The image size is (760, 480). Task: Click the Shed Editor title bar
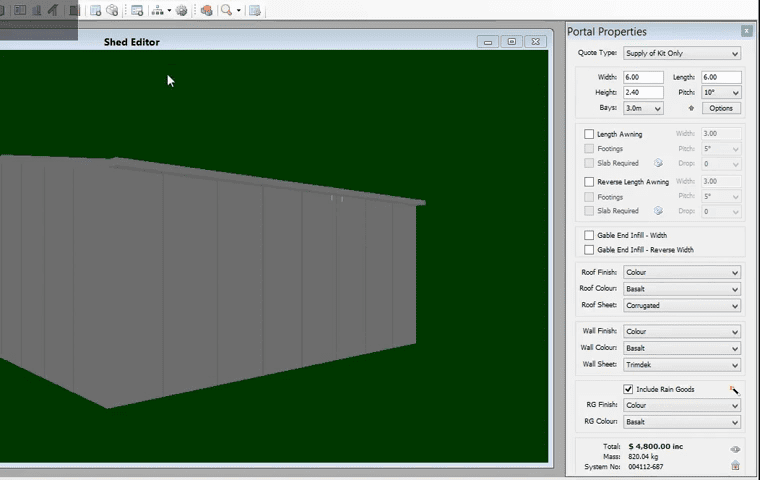(x=276, y=42)
